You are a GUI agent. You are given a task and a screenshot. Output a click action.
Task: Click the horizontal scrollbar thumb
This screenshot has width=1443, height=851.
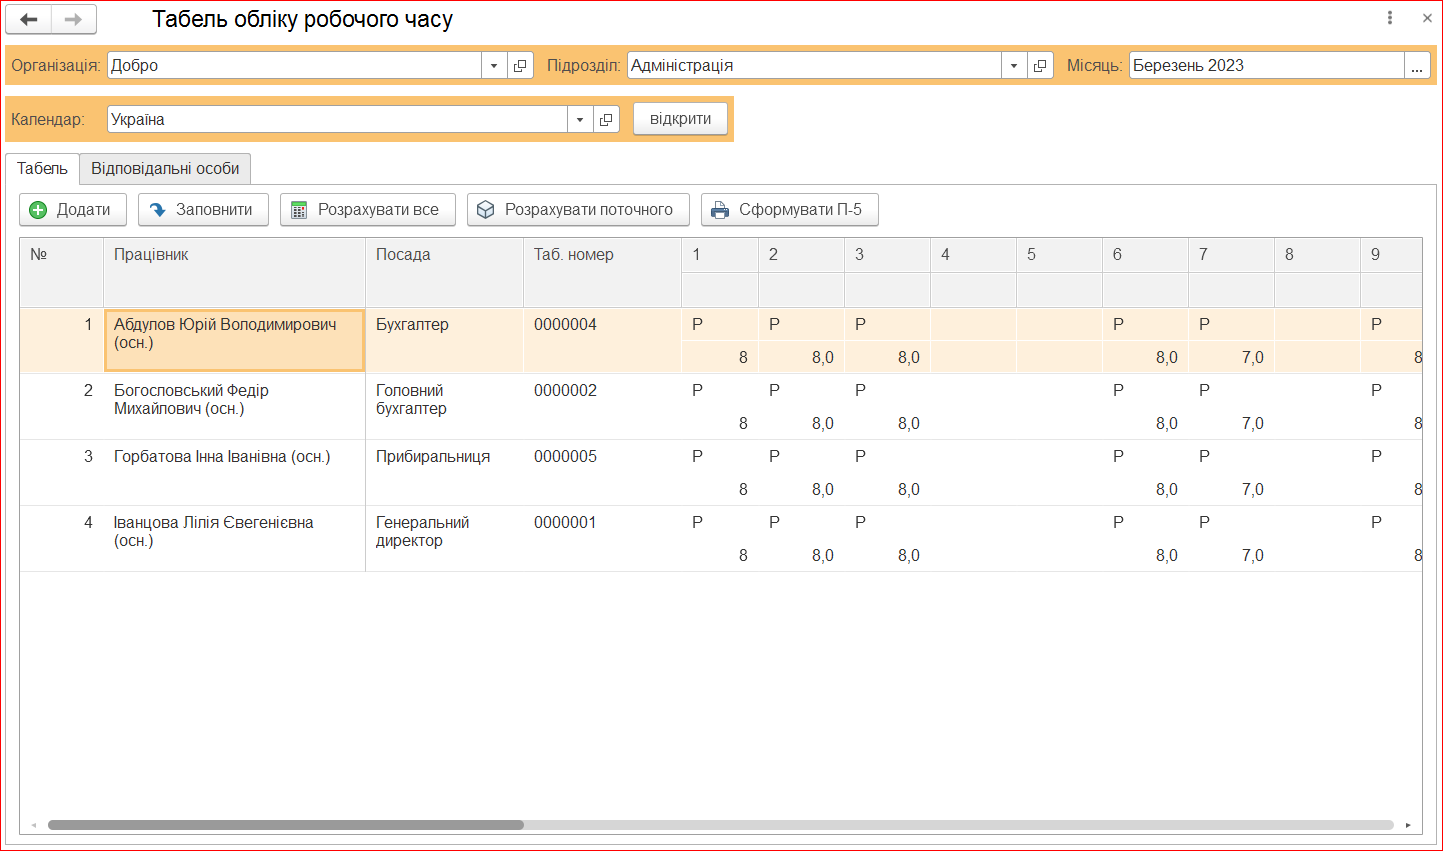[x=286, y=825]
